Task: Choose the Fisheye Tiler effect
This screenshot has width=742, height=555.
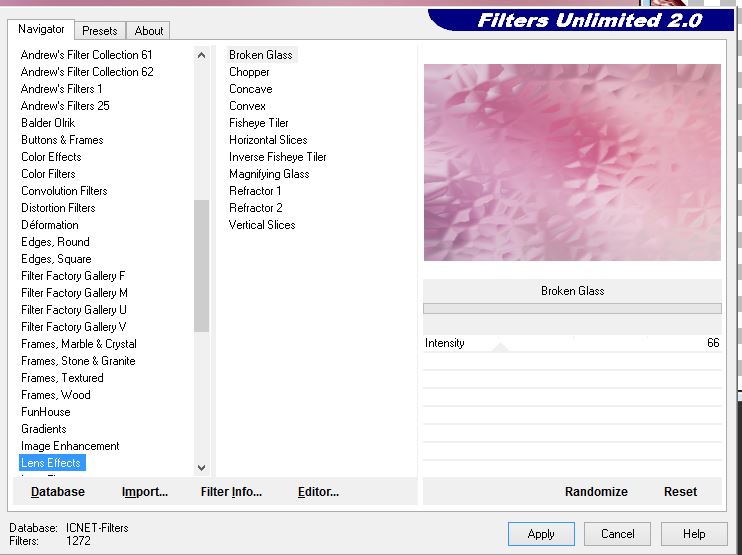Action: point(258,123)
